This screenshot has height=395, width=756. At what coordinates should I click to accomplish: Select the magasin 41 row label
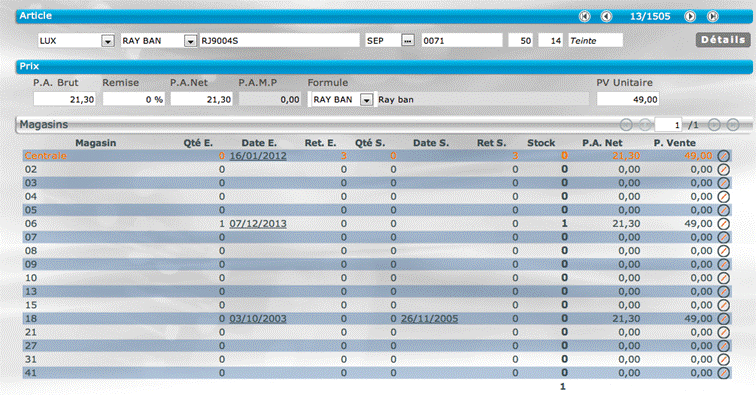tap(31, 373)
